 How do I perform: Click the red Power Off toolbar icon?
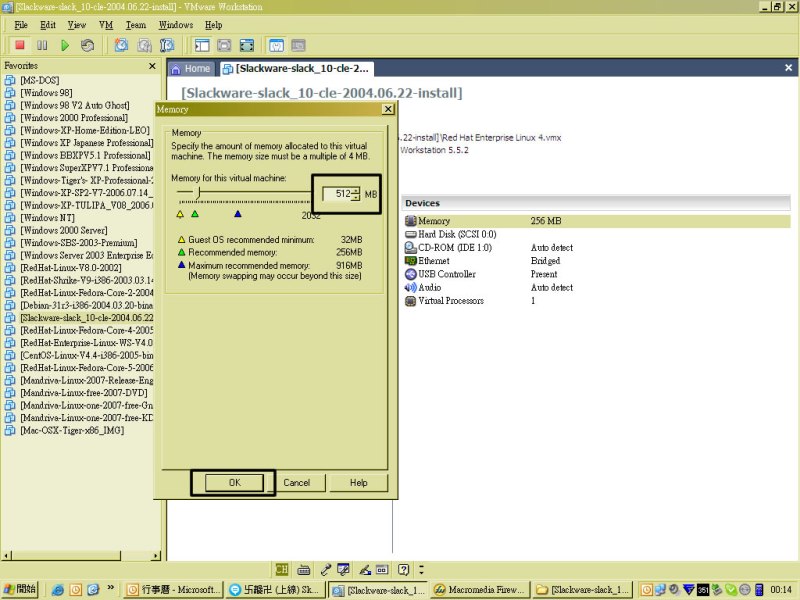tap(19, 45)
